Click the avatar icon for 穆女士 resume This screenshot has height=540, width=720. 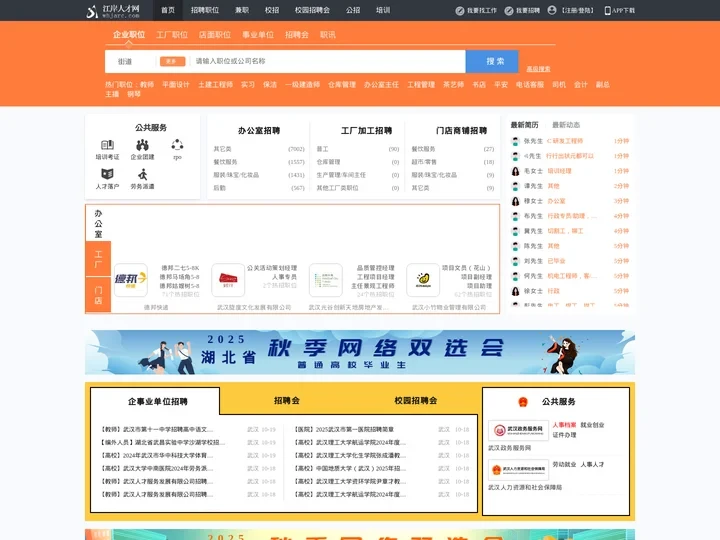coord(515,201)
